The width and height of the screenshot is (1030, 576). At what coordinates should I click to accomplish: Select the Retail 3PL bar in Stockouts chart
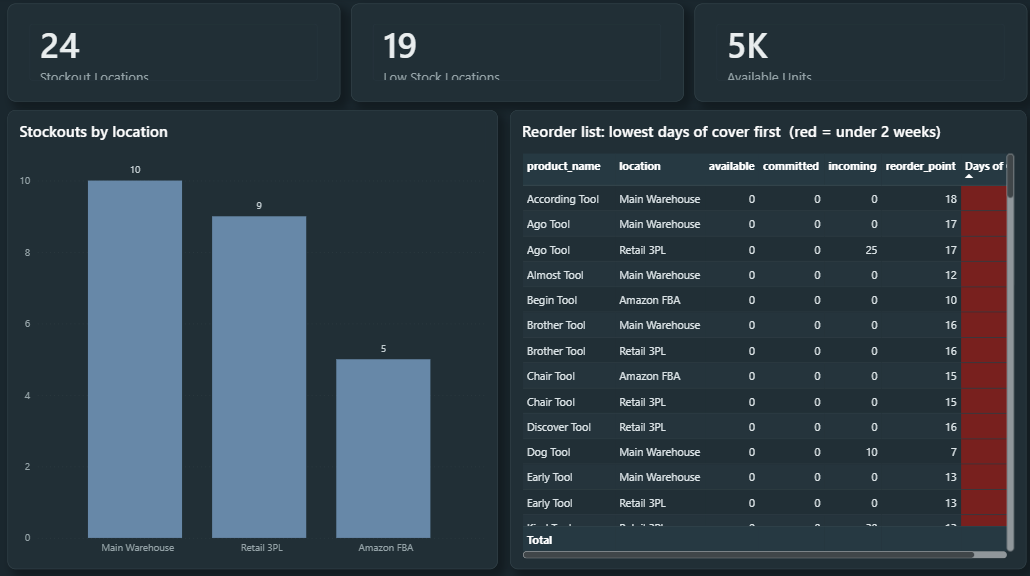coord(259,377)
